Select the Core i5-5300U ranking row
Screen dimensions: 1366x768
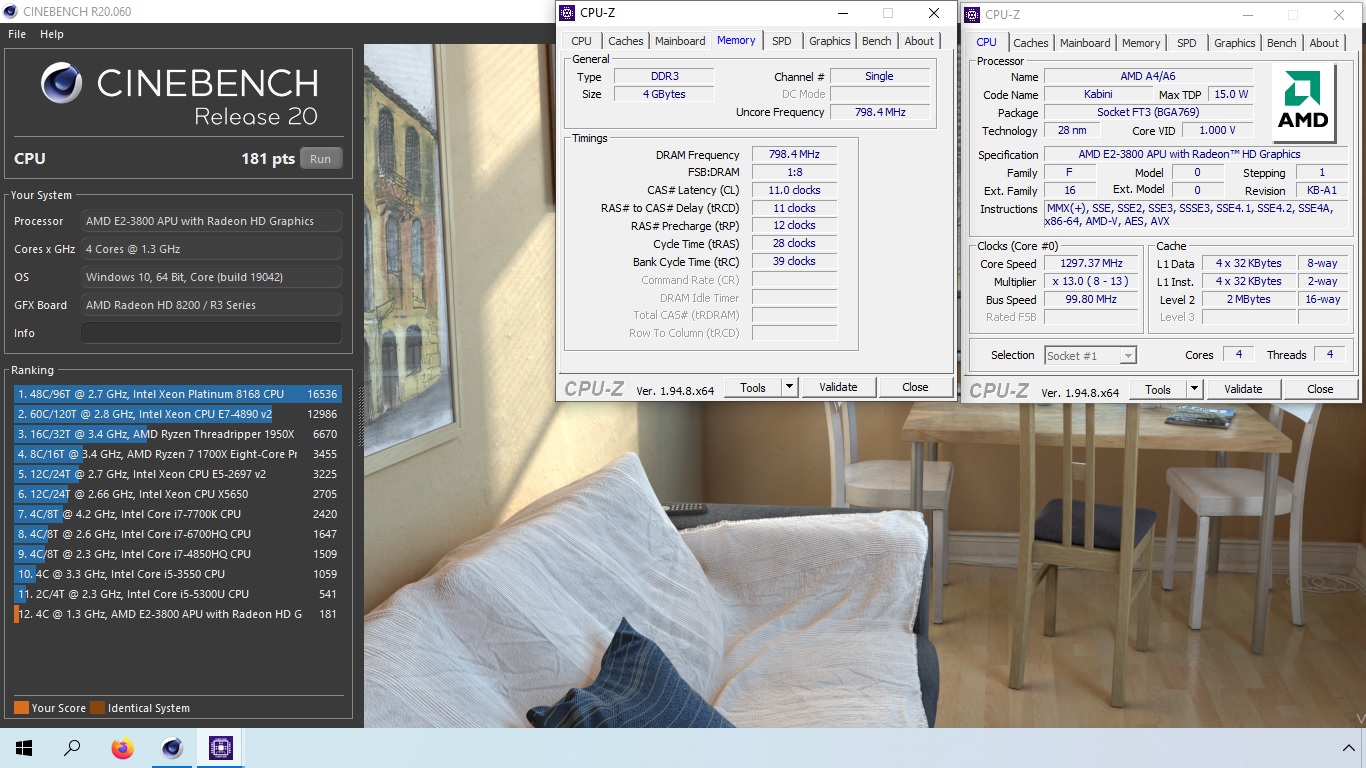[177, 594]
